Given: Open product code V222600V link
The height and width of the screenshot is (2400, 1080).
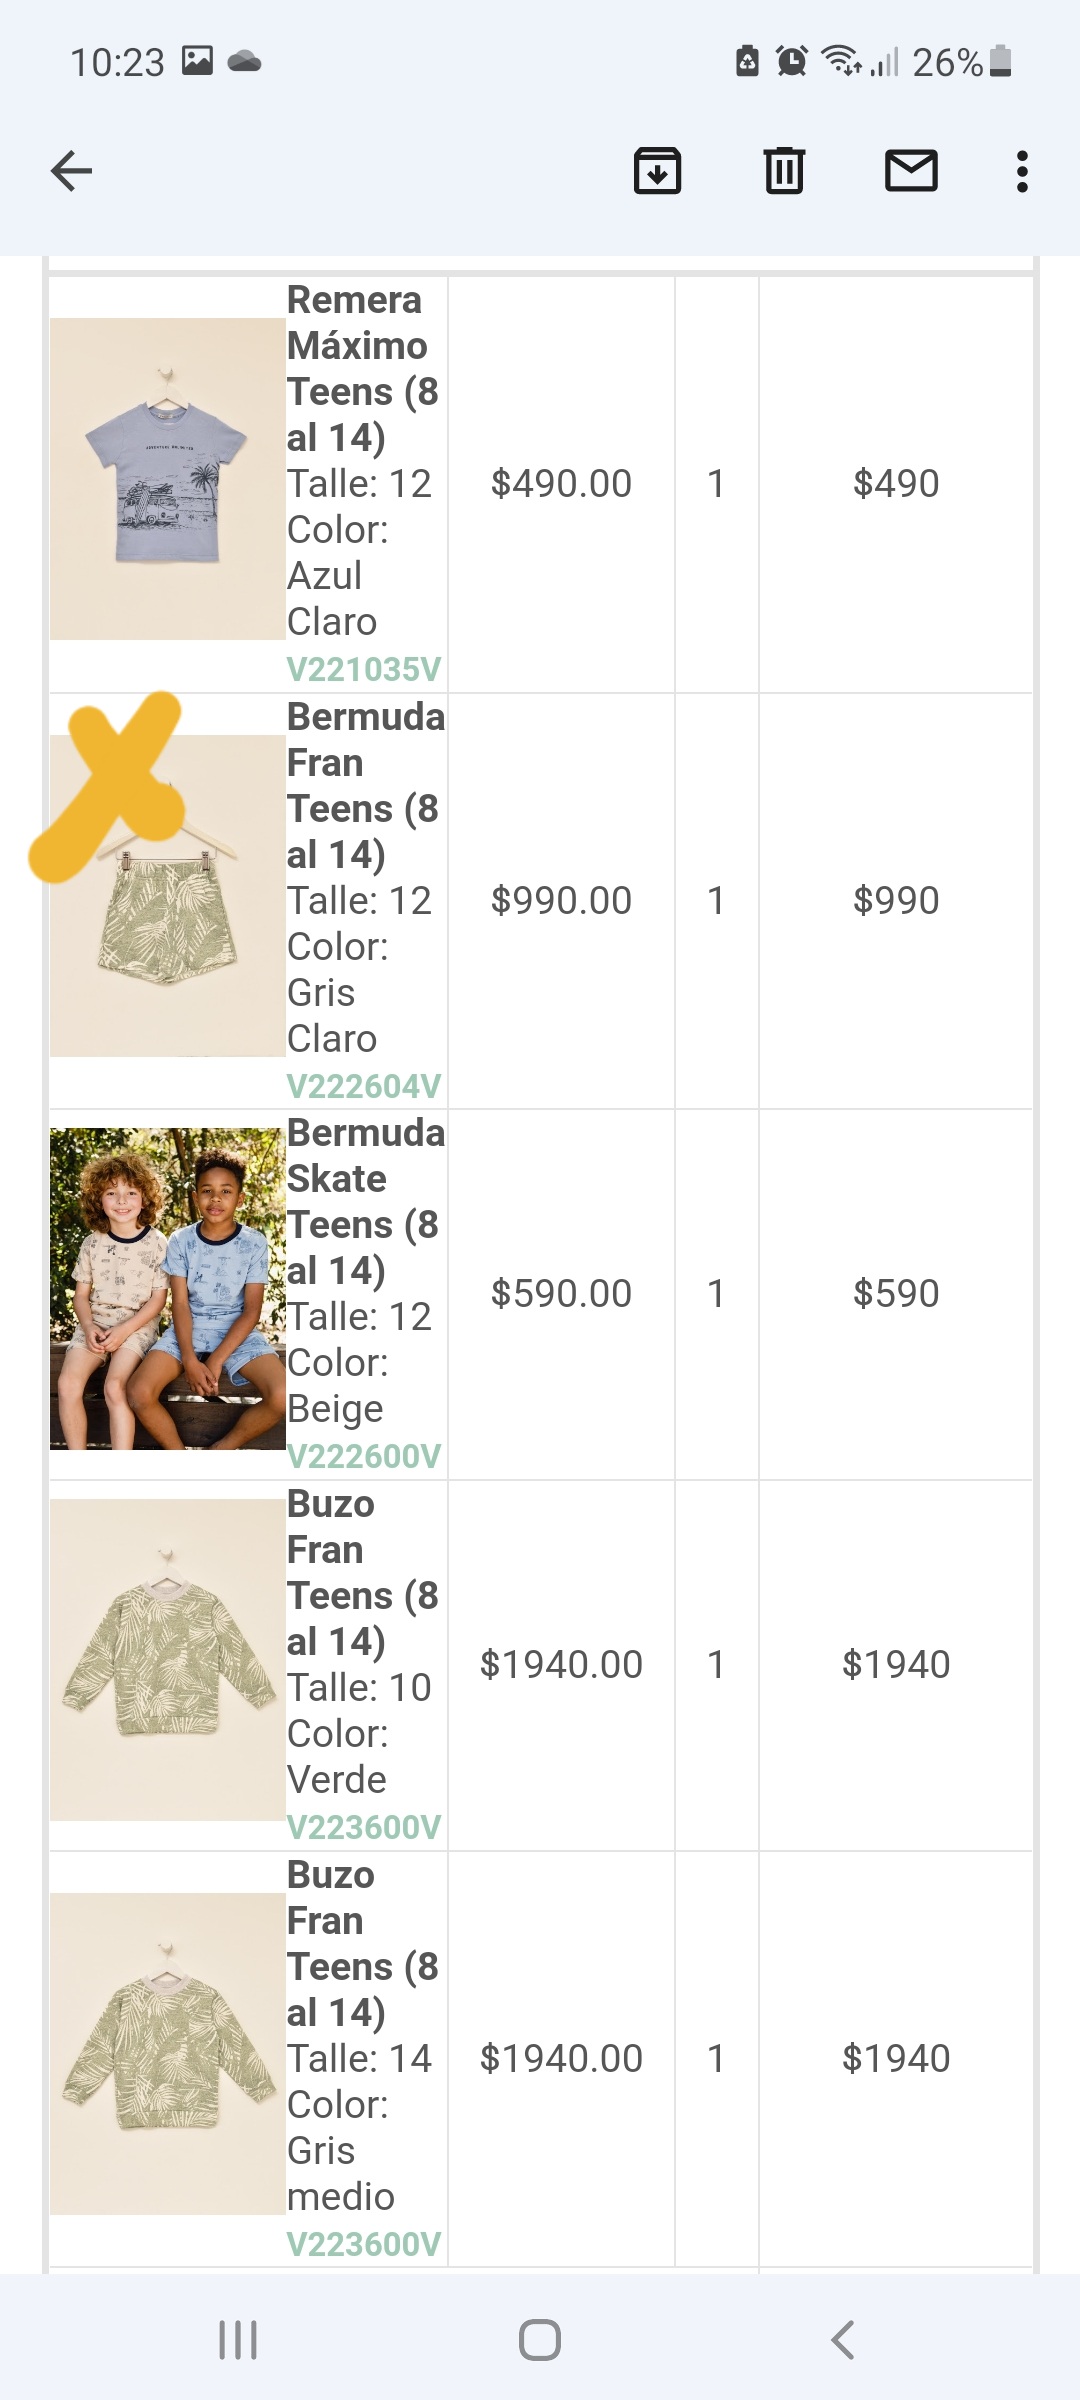Looking at the screenshot, I should (x=363, y=1456).
